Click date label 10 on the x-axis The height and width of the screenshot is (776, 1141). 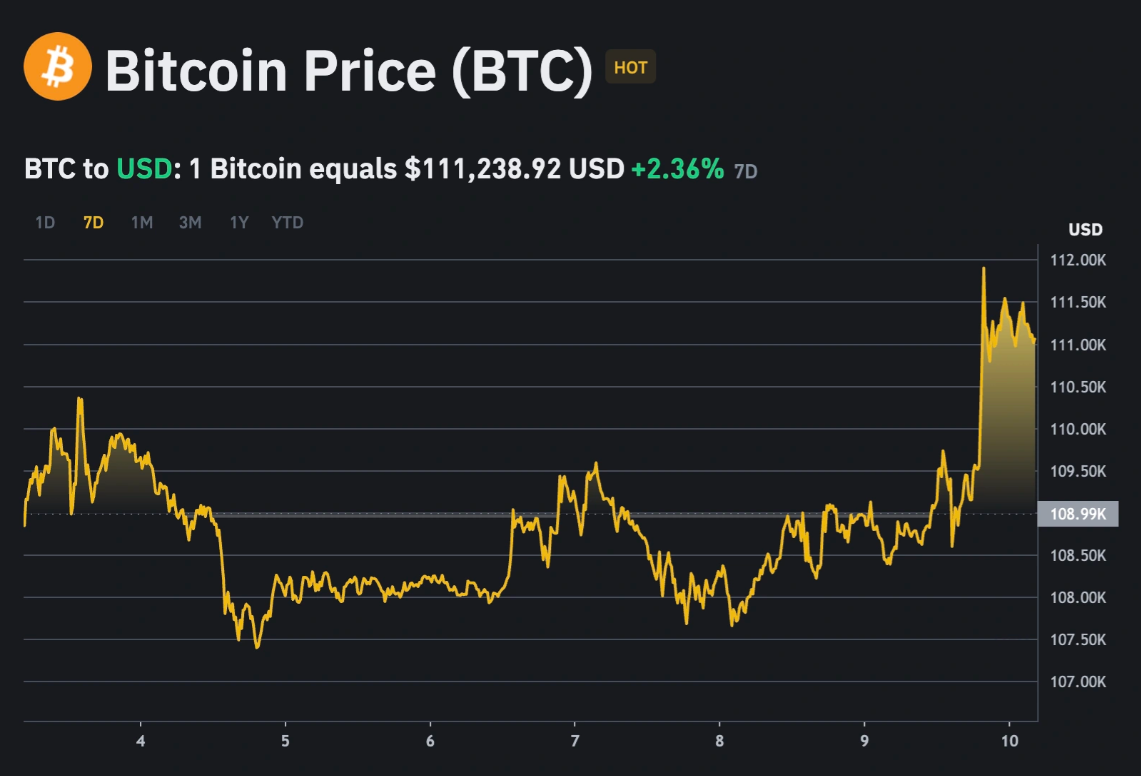(1009, 741)
